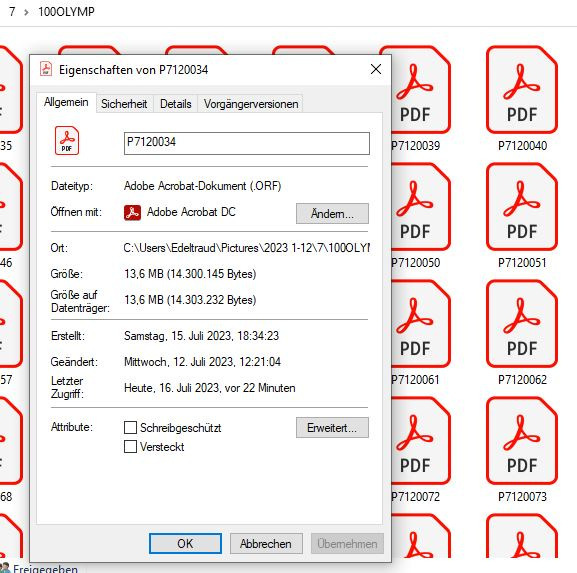Screen dimensions: 577x573
Task: Click the Geändert date Mittwoch, 12. Juli 2023
Action: click(x=202, y=362)
